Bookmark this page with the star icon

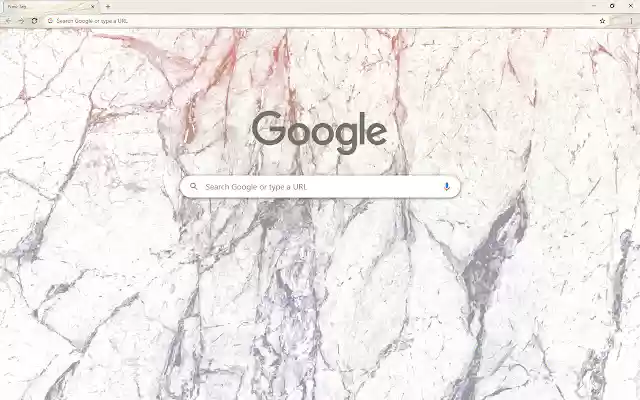602,21
